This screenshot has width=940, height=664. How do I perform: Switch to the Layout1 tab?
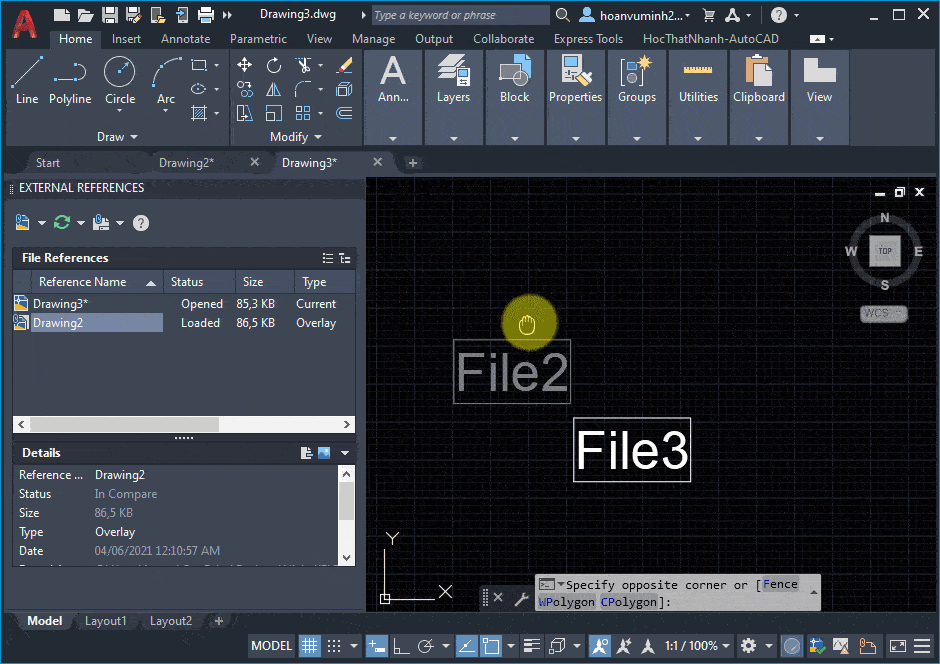click(x=105, y=621)
